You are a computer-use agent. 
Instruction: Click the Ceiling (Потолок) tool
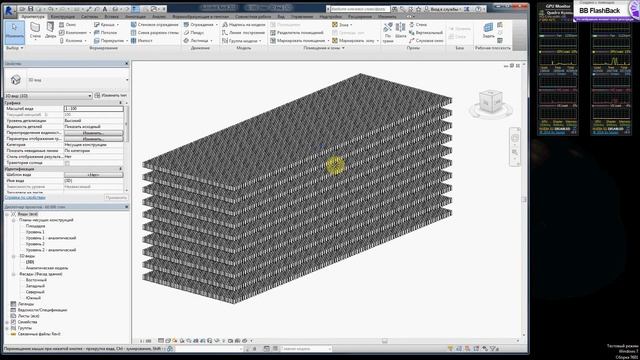pyautogui.click(x=106, y=32)
